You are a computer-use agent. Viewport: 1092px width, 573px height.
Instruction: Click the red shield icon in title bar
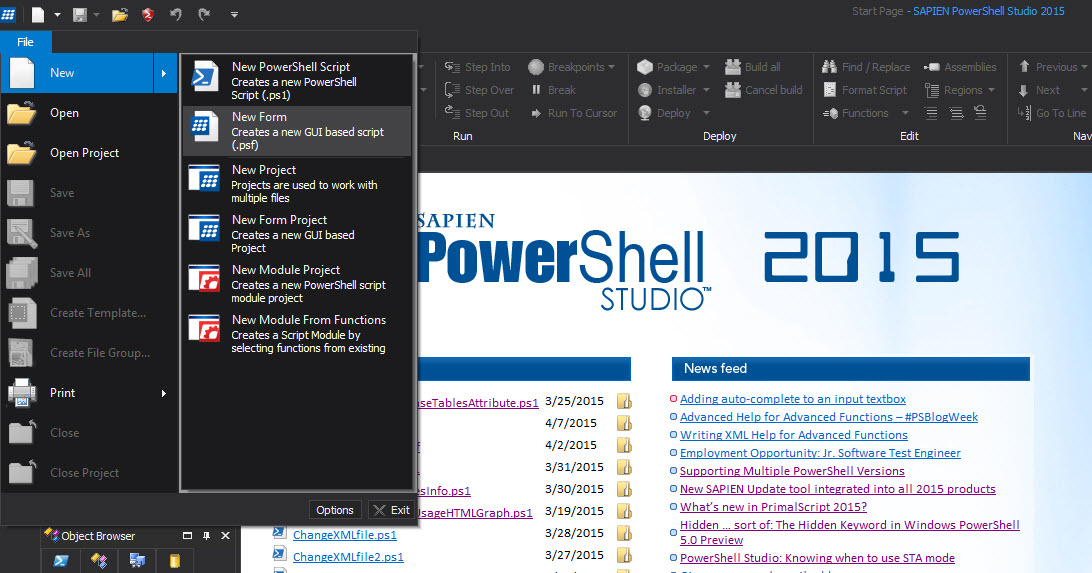point(148,15)
